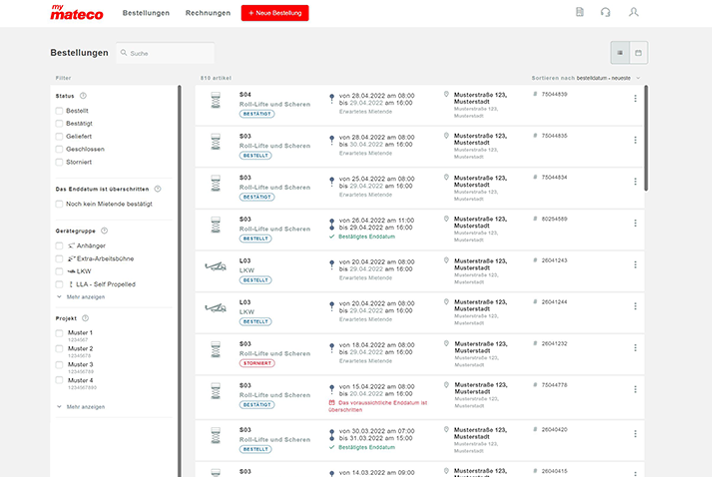This screenshot has width=713, height=478.
Task: Switch to list view icon
Action: click(x=620, y=53)
